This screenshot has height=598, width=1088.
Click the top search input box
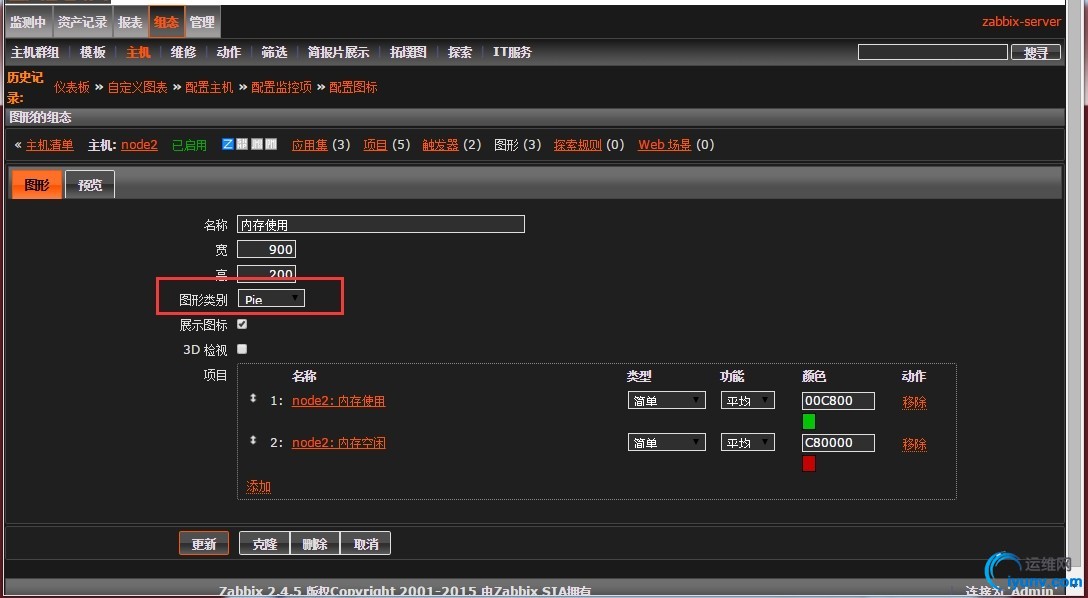(933, 52)
